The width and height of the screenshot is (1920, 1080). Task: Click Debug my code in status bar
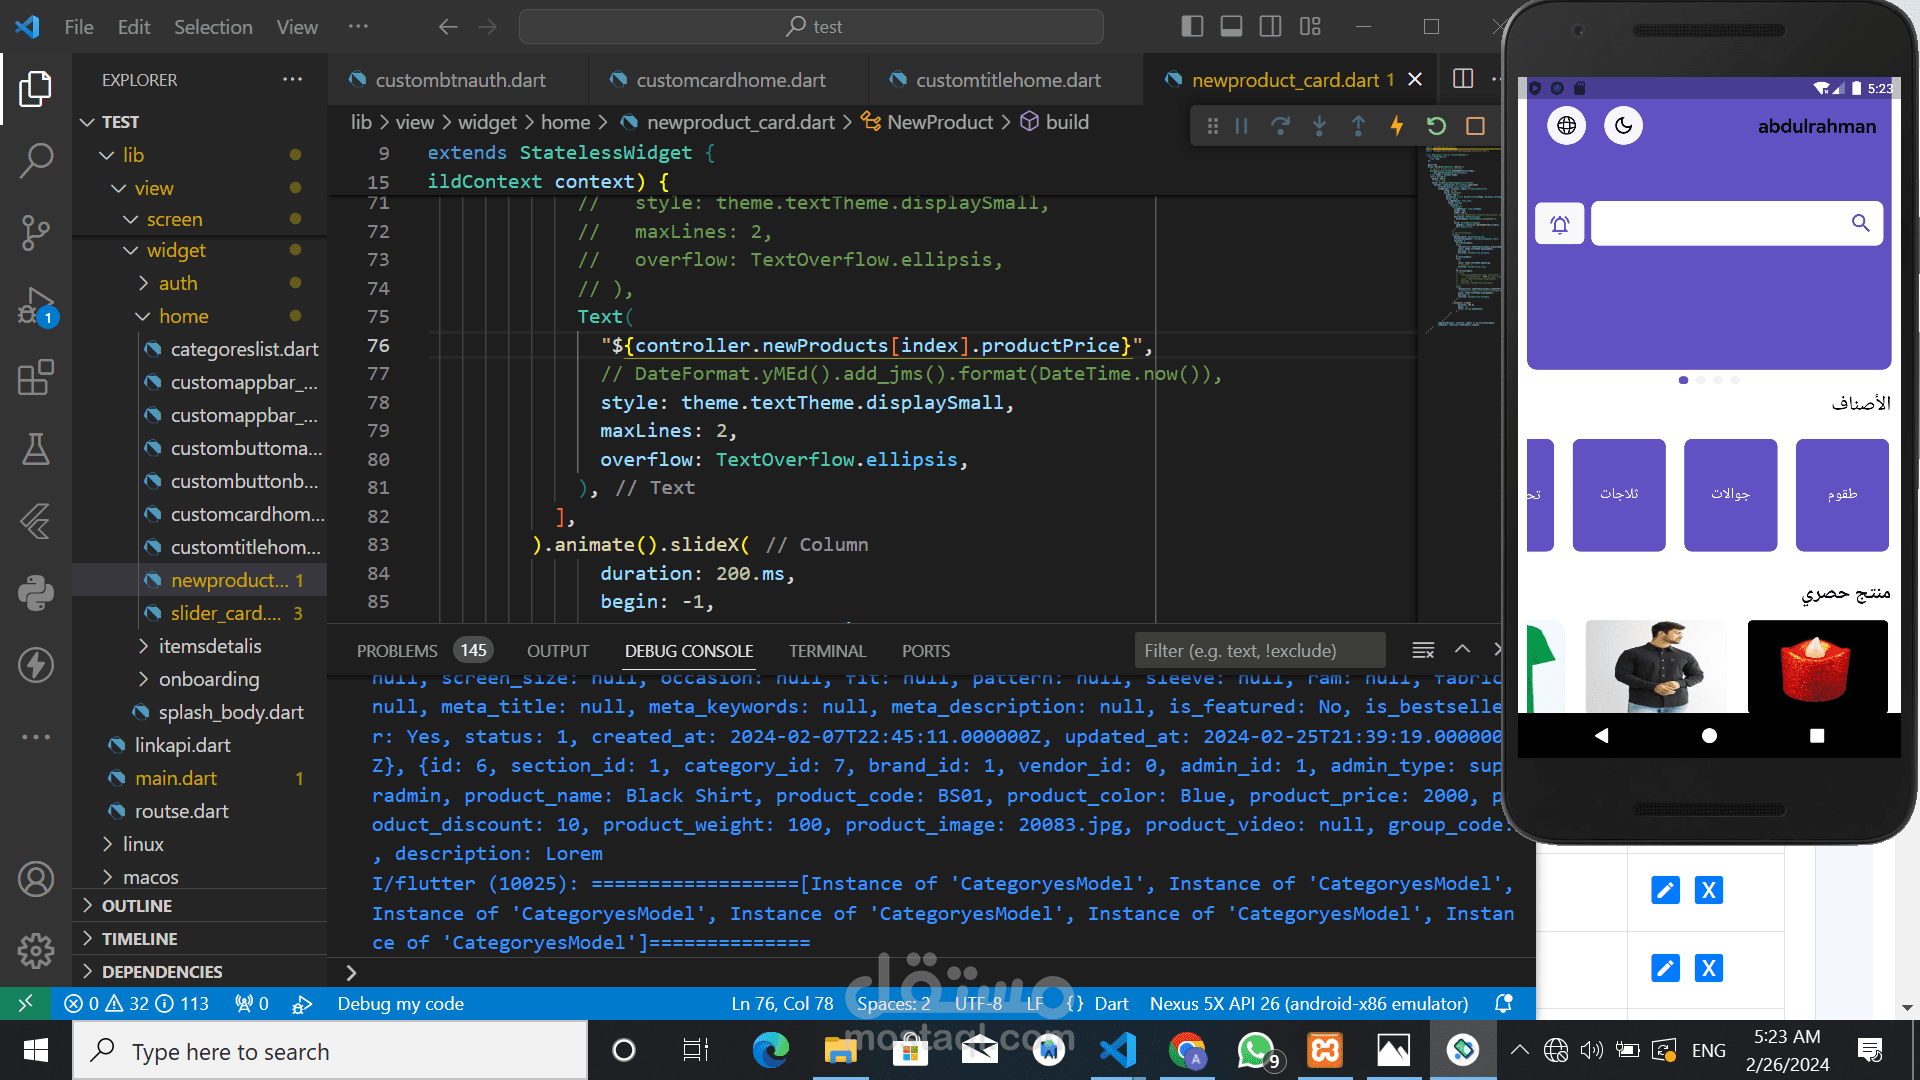[400, 1004]
